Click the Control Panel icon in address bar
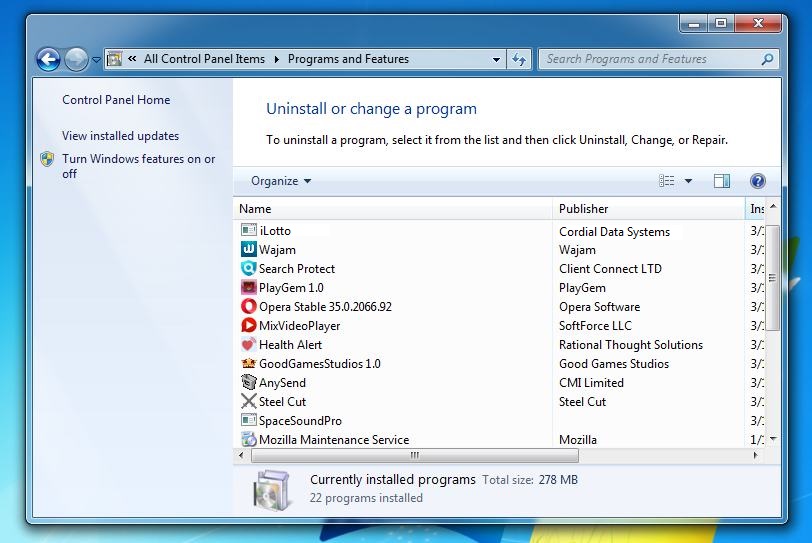Viewport: 812px width, 543px height. pyautogui.click(x=114, y=59)
